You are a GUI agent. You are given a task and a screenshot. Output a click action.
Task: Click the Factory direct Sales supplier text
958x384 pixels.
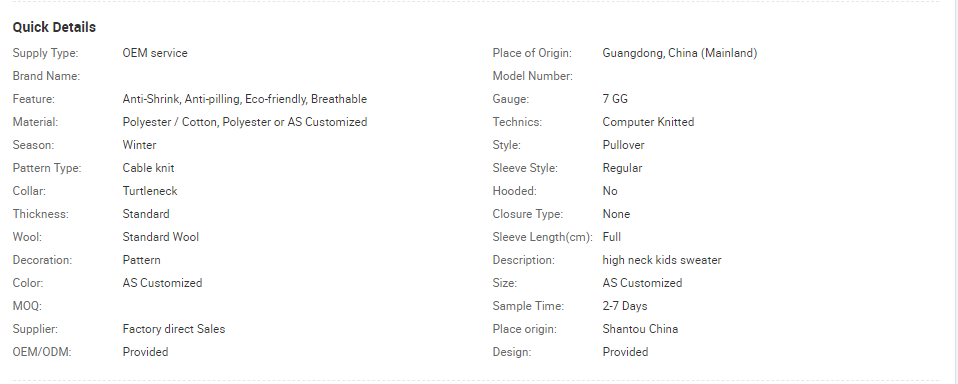point(174,329)
